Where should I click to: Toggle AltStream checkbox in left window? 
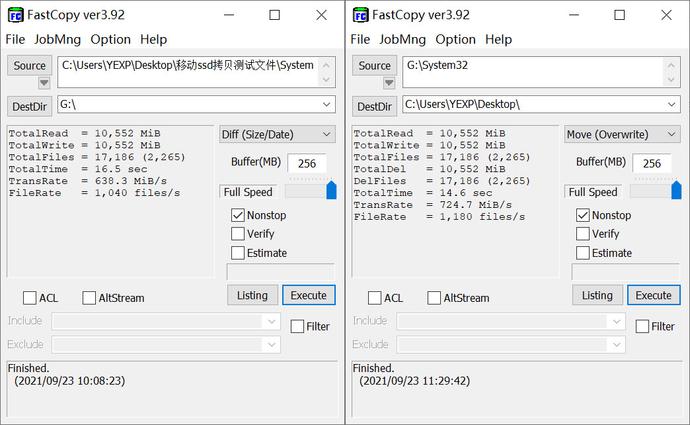pos(89,298)
